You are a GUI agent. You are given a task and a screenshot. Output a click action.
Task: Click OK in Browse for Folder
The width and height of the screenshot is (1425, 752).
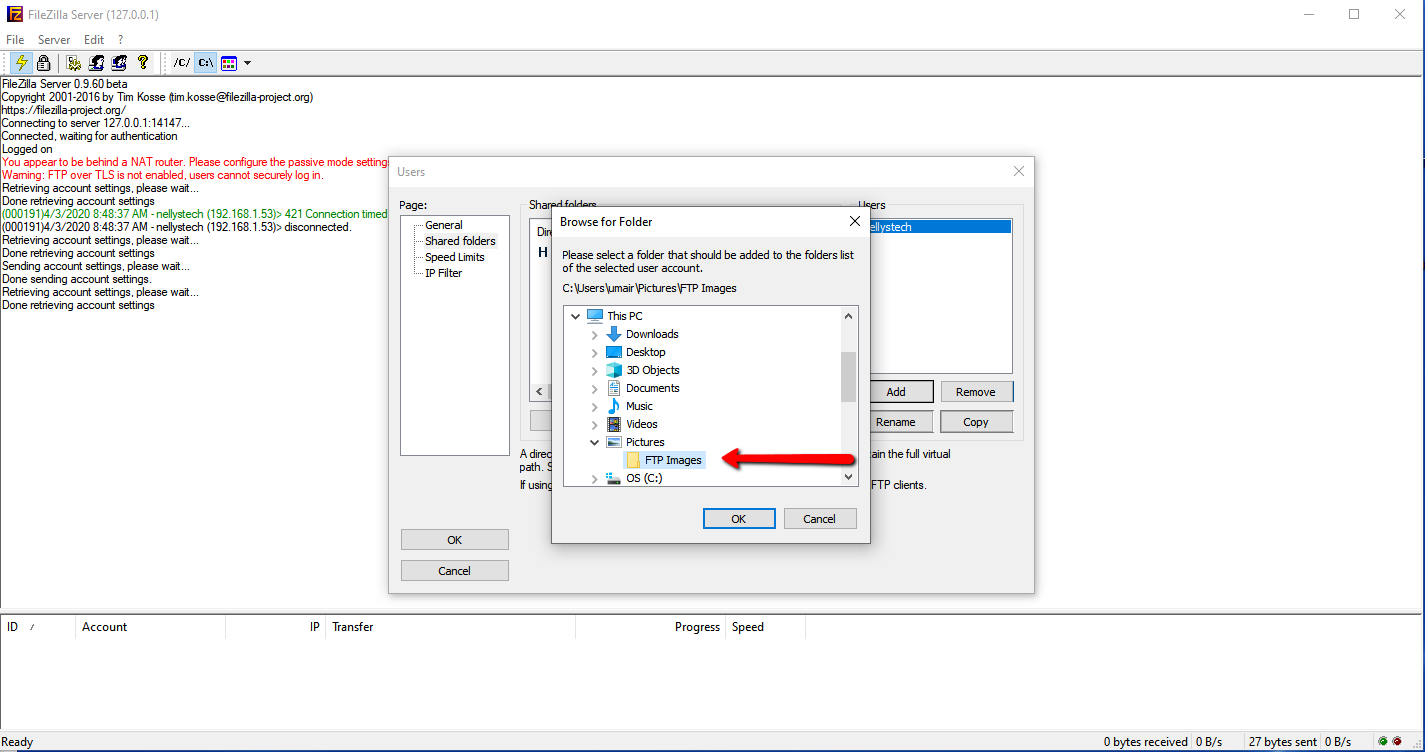[x=739, y=519]
